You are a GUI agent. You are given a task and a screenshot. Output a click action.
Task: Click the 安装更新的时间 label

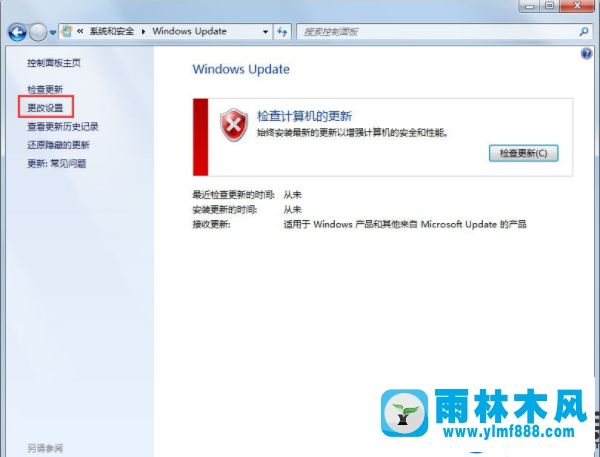coord(225,210)
